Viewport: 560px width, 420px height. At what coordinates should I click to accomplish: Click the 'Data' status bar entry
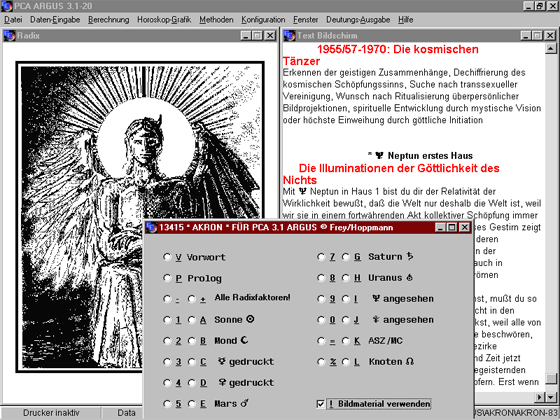pos(126,413)
